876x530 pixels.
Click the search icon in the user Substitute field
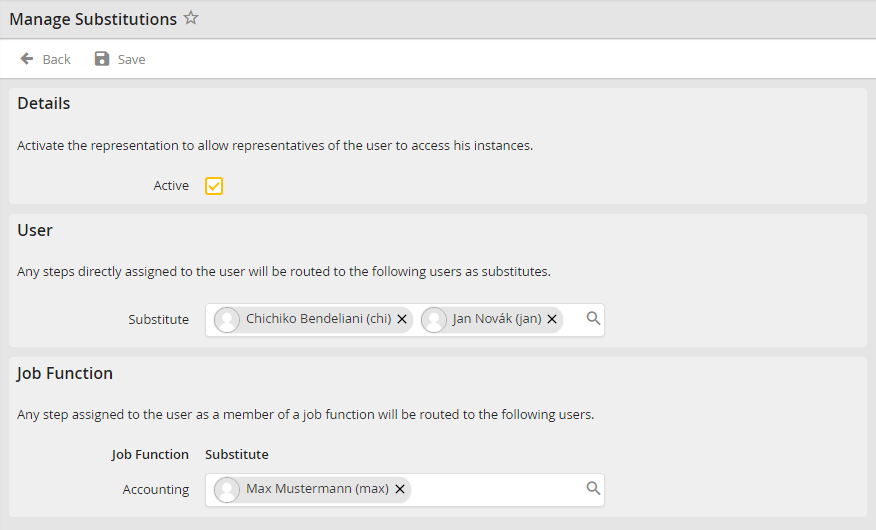593,318
